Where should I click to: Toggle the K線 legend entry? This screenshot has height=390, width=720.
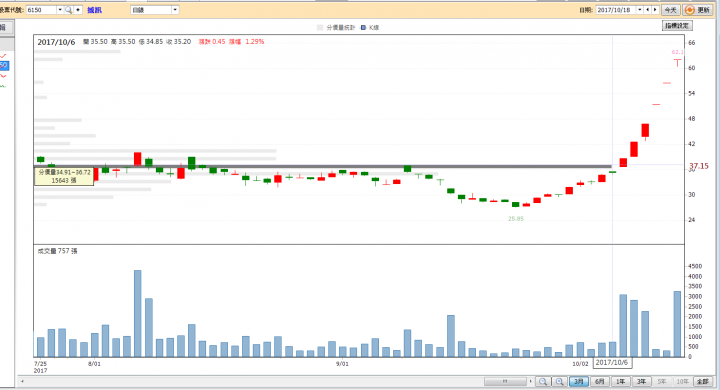coord(370,28)
